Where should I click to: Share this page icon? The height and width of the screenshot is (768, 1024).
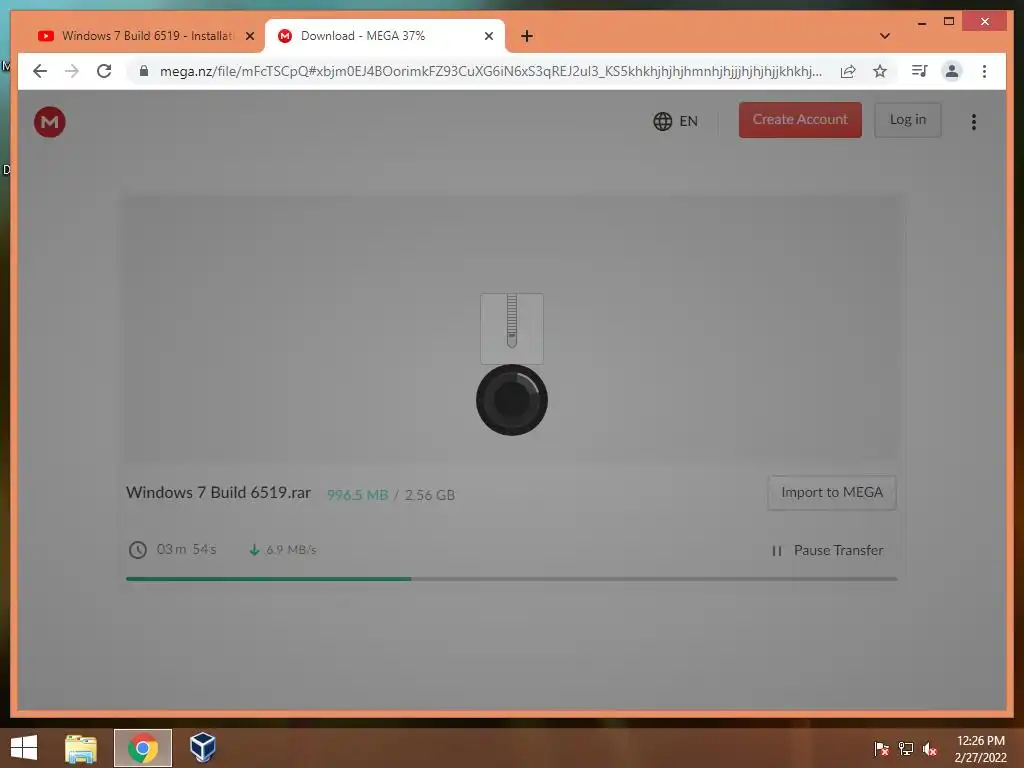[x=848, y=71]
